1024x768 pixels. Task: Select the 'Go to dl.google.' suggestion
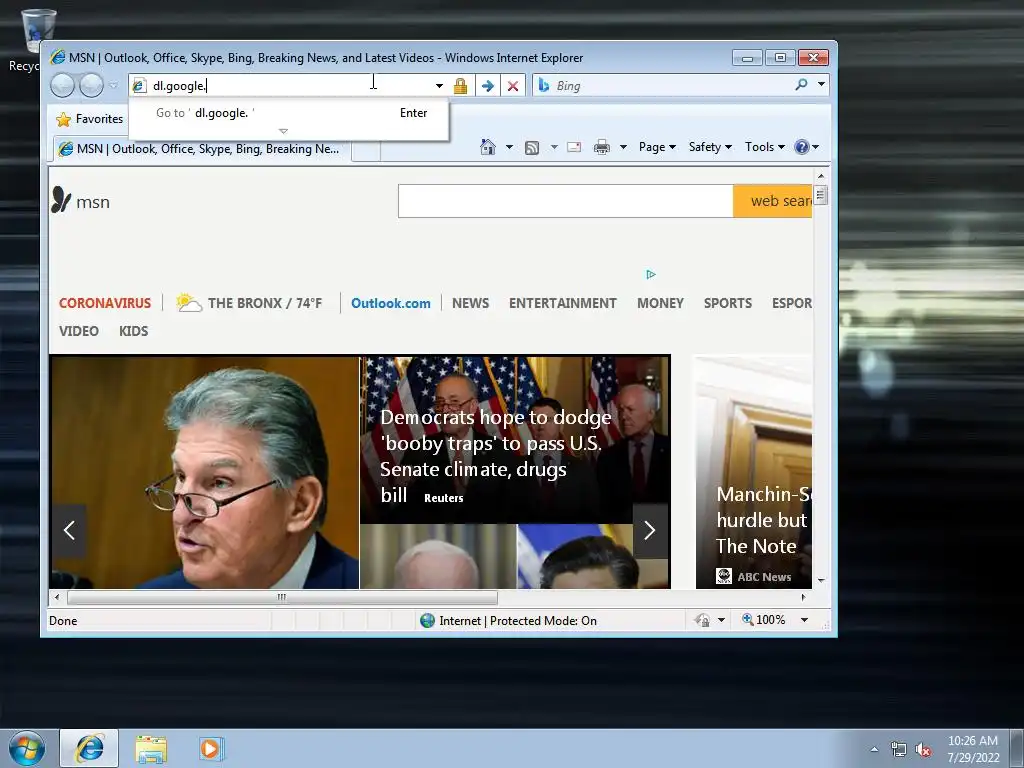tap(289, 113)
